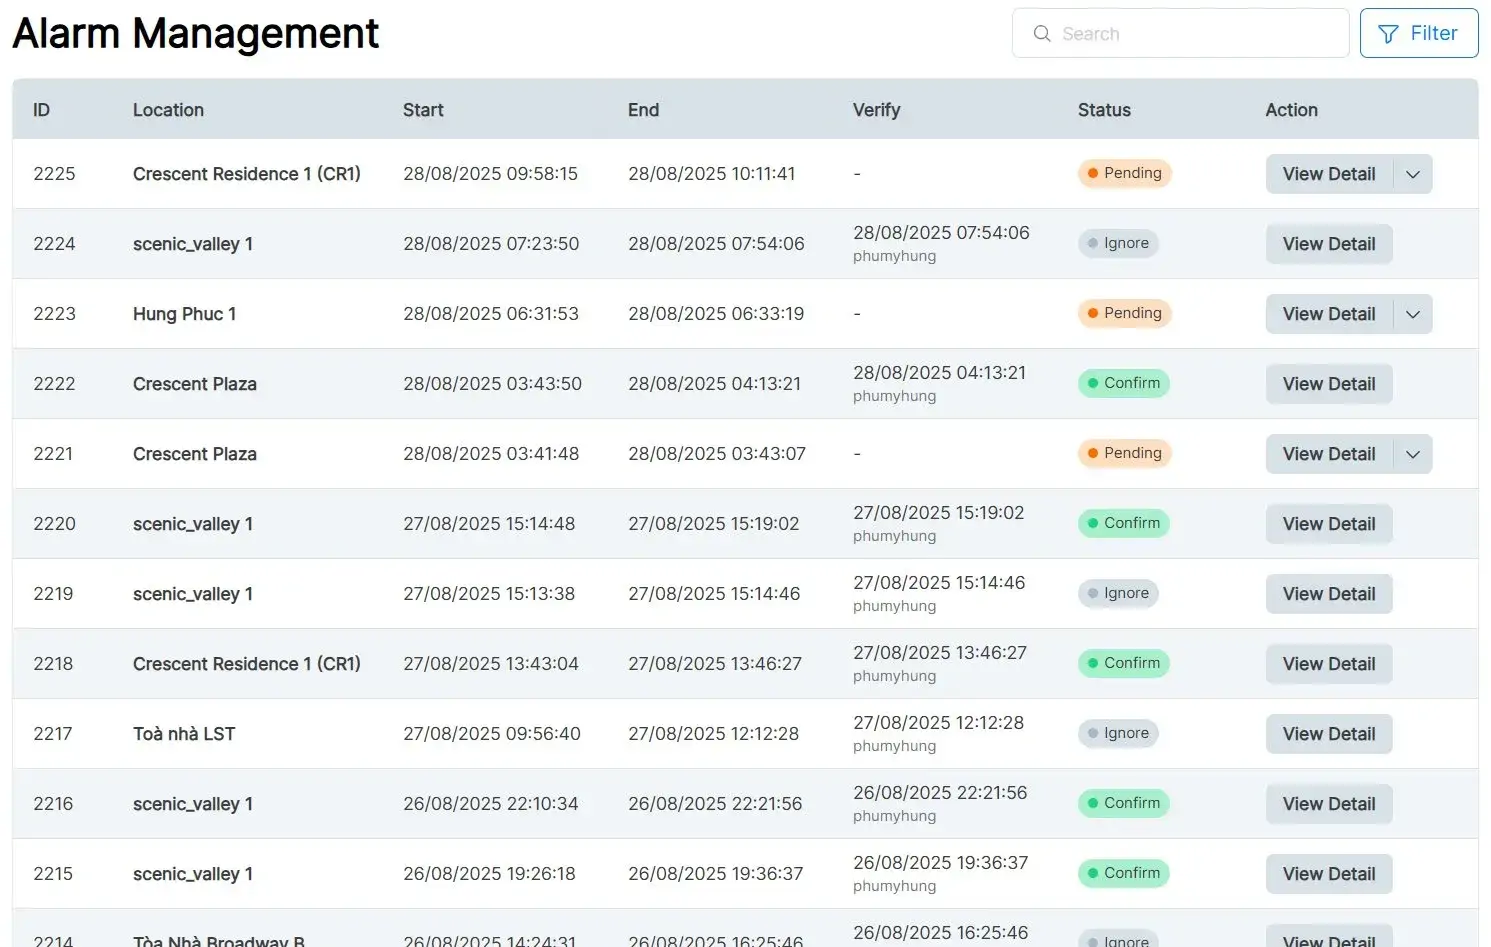The image size is (1491, 947).
Task: View Detail of alarm 2221
Action: point(1329,454)
